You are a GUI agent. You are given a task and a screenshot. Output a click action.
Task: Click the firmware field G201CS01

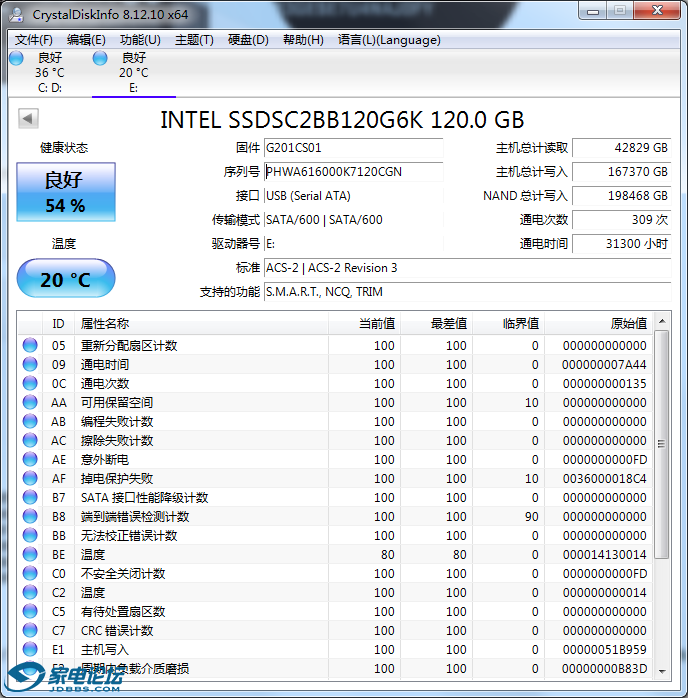pos(353,148)
